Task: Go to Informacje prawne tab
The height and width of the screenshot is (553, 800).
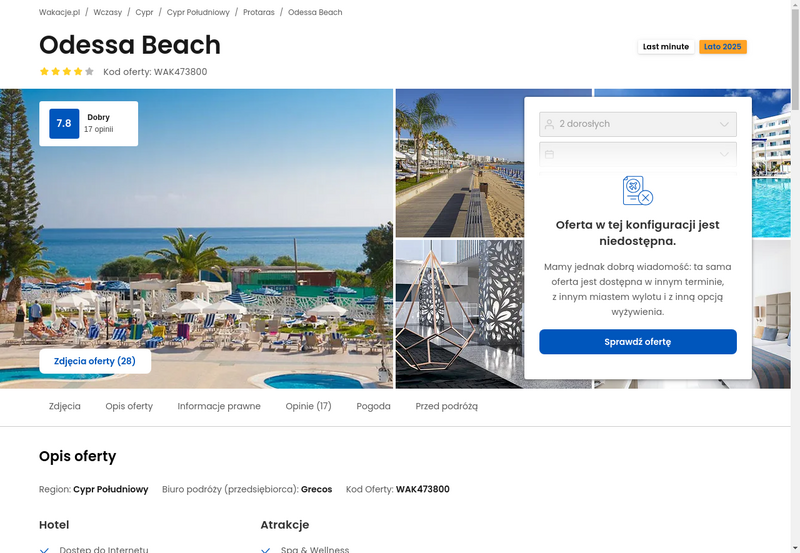Action: pyautogui.click(x=219, y=406)
